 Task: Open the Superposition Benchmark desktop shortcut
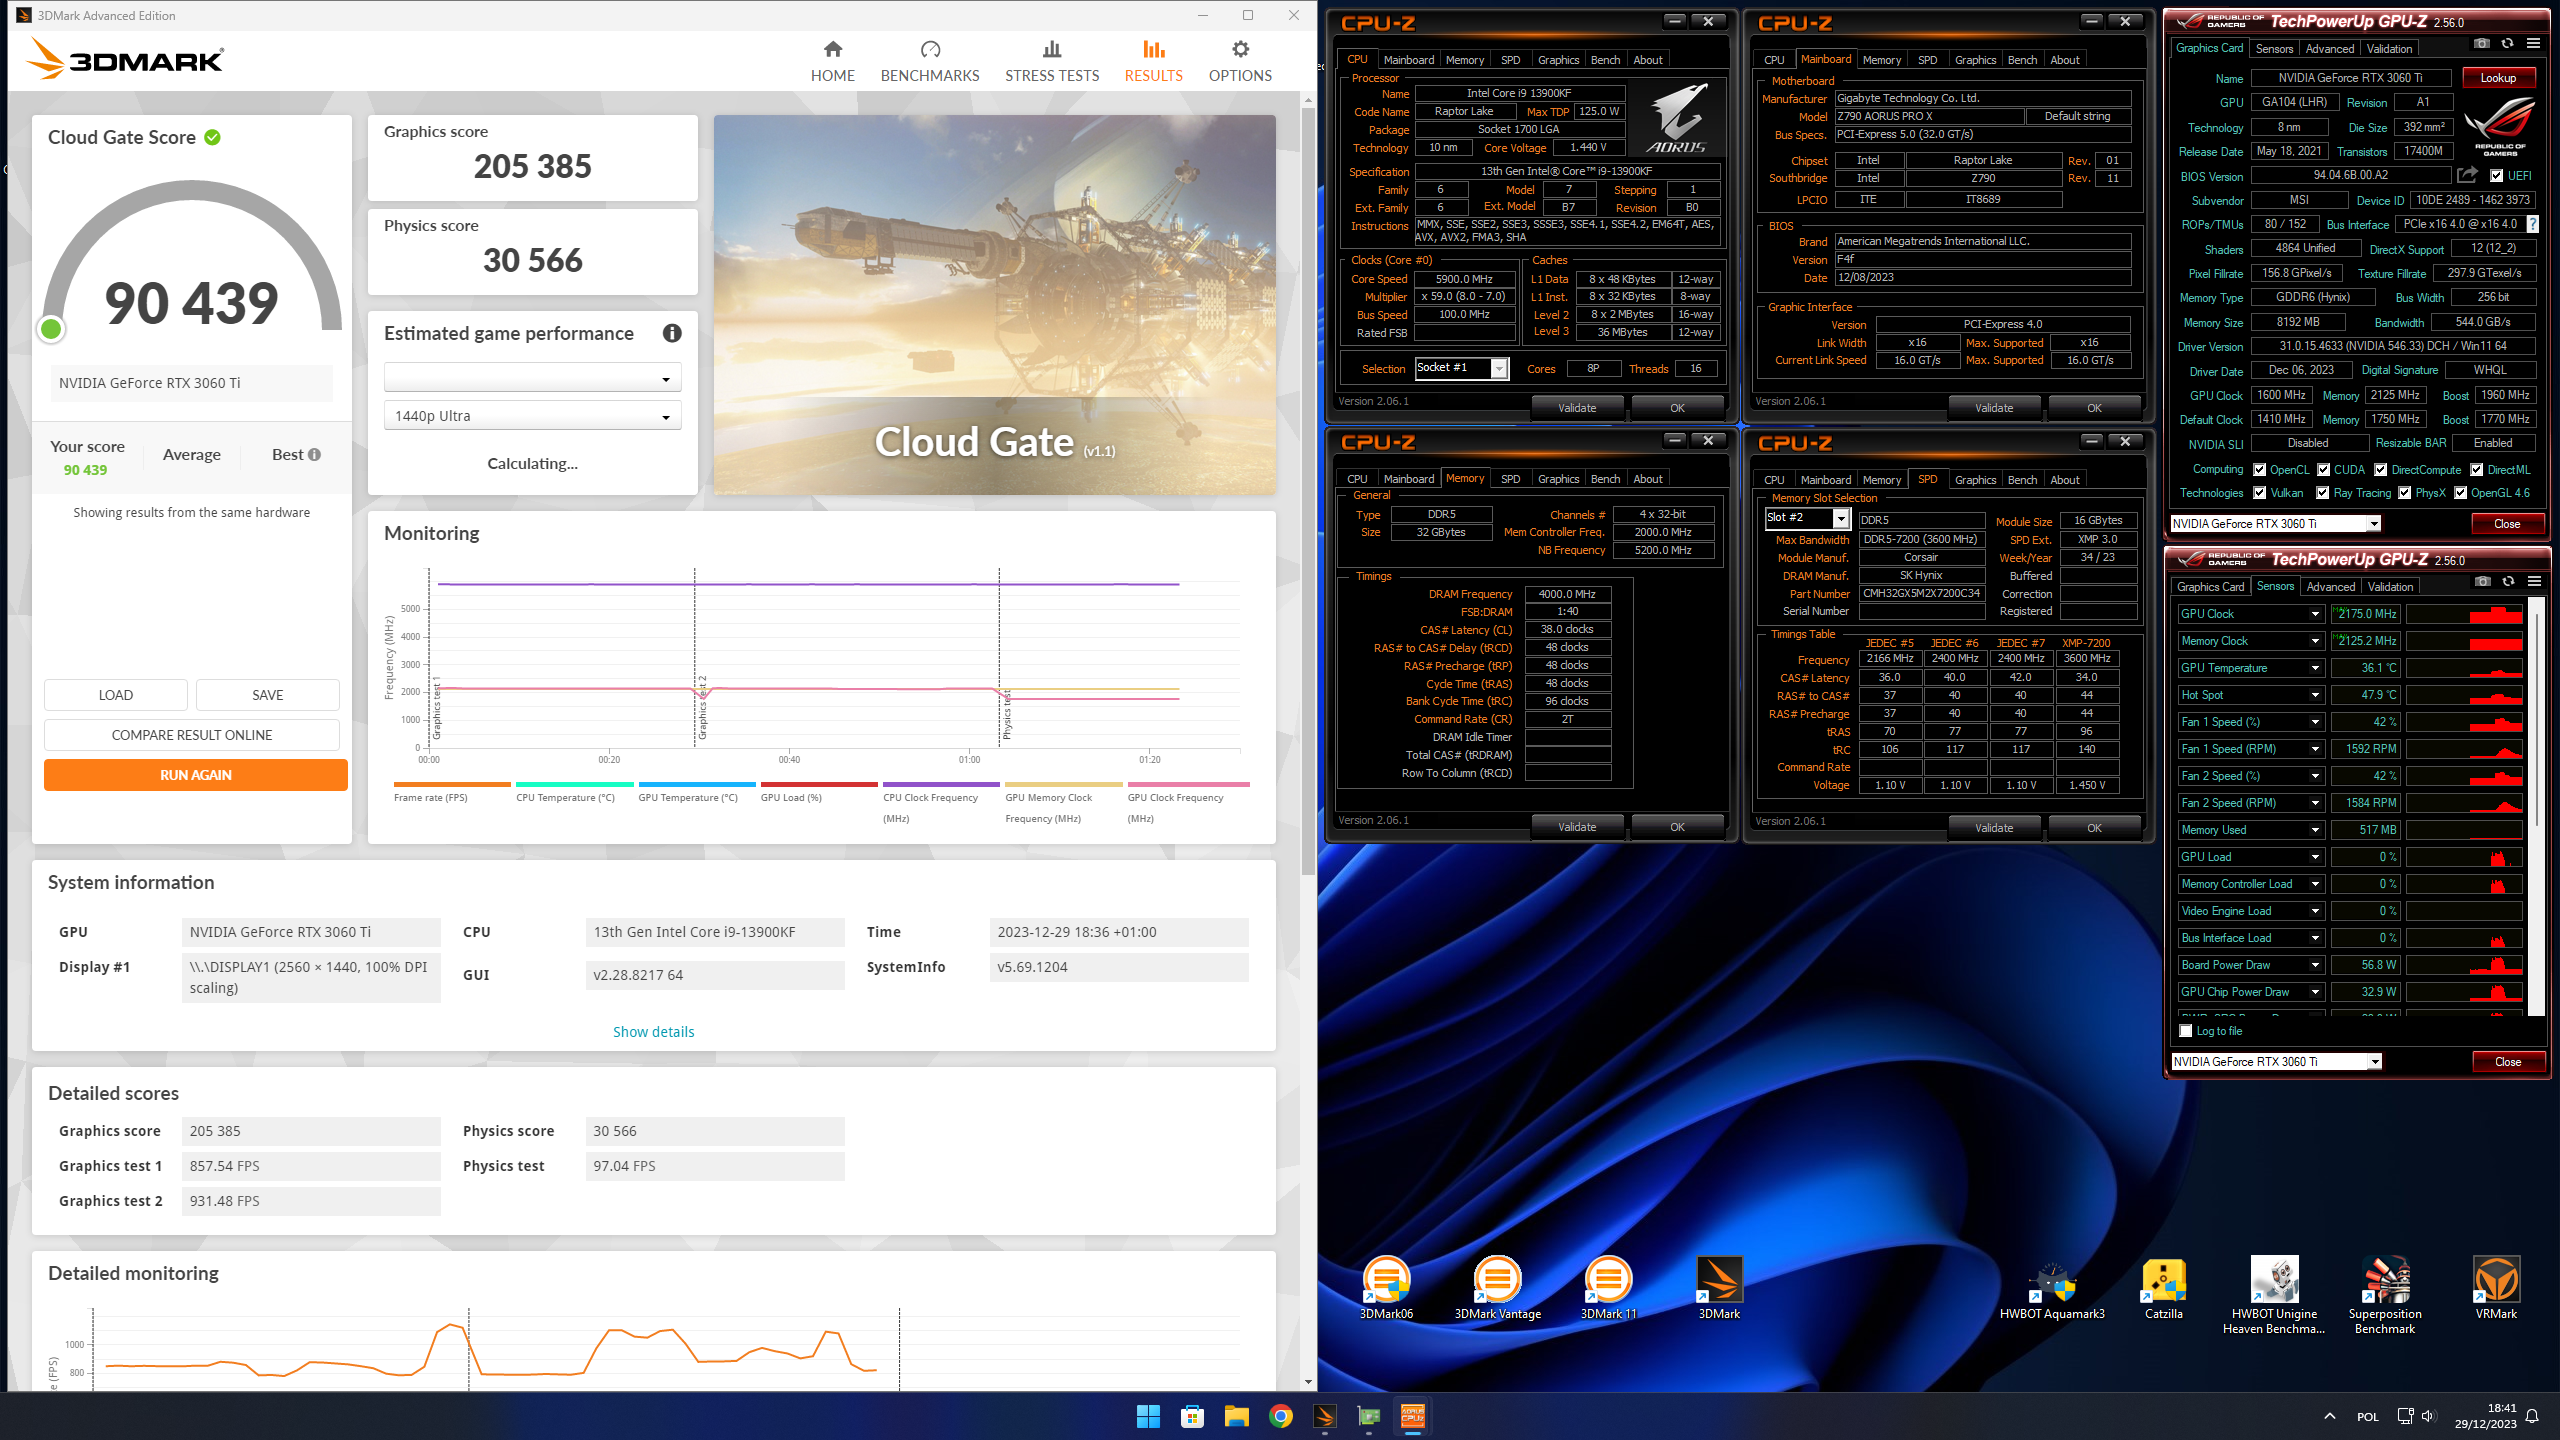2385,1295
